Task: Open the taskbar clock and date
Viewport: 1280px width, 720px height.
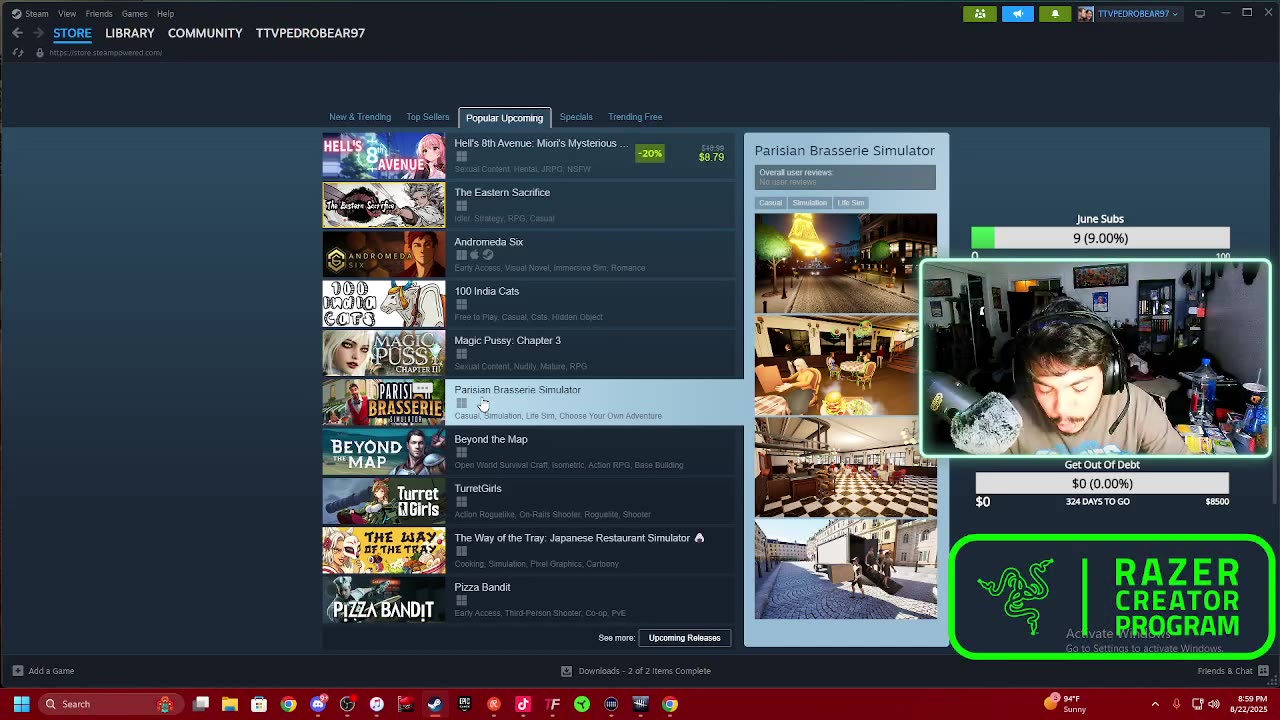Action: 1248,704
